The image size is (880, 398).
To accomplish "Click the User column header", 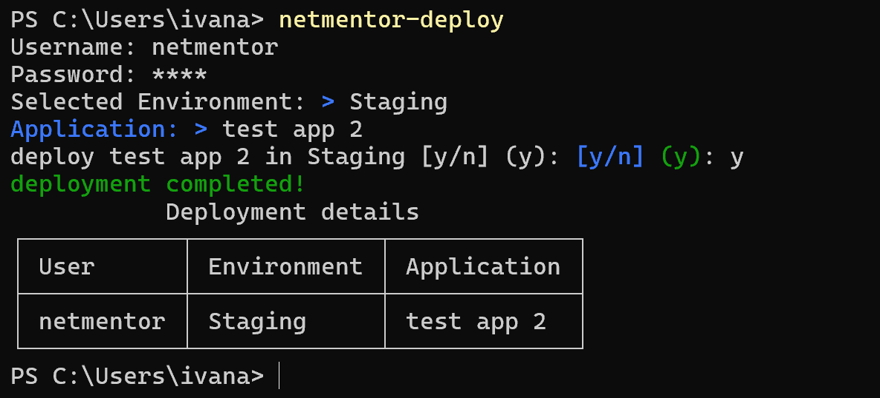I will point(67,267).
